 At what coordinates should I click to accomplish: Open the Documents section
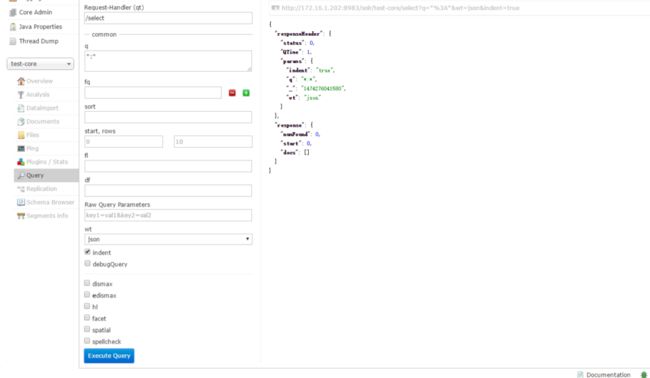[x=43, y=121]
